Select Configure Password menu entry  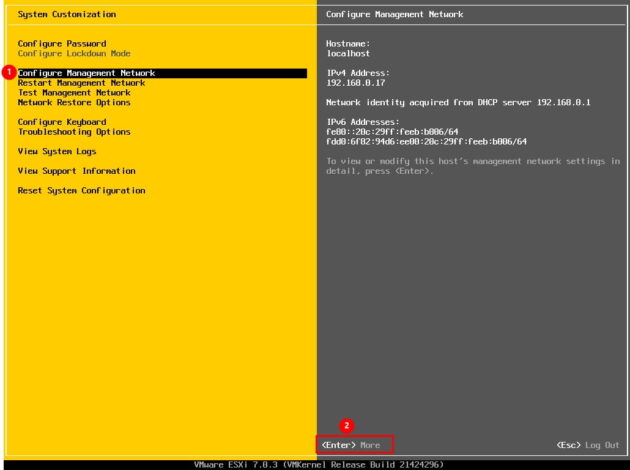(62, 43)
